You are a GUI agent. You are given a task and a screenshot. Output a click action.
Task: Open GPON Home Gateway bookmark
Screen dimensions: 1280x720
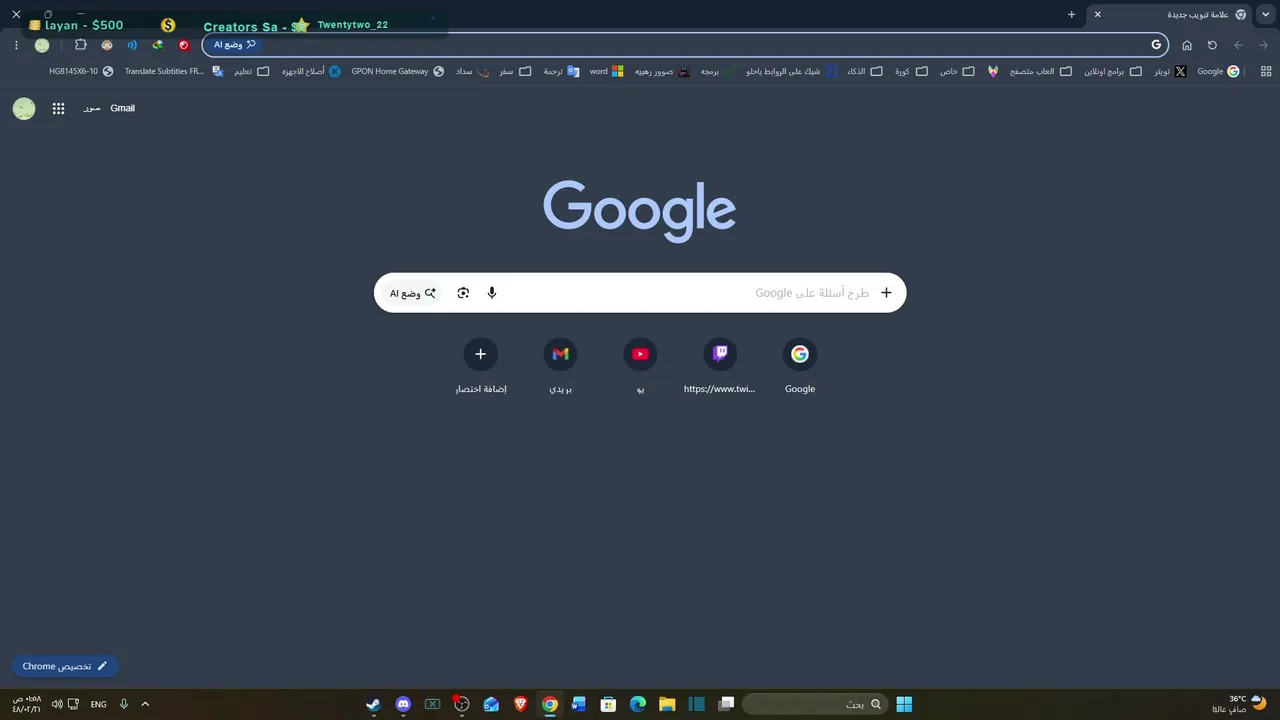[x=397, y=72]
